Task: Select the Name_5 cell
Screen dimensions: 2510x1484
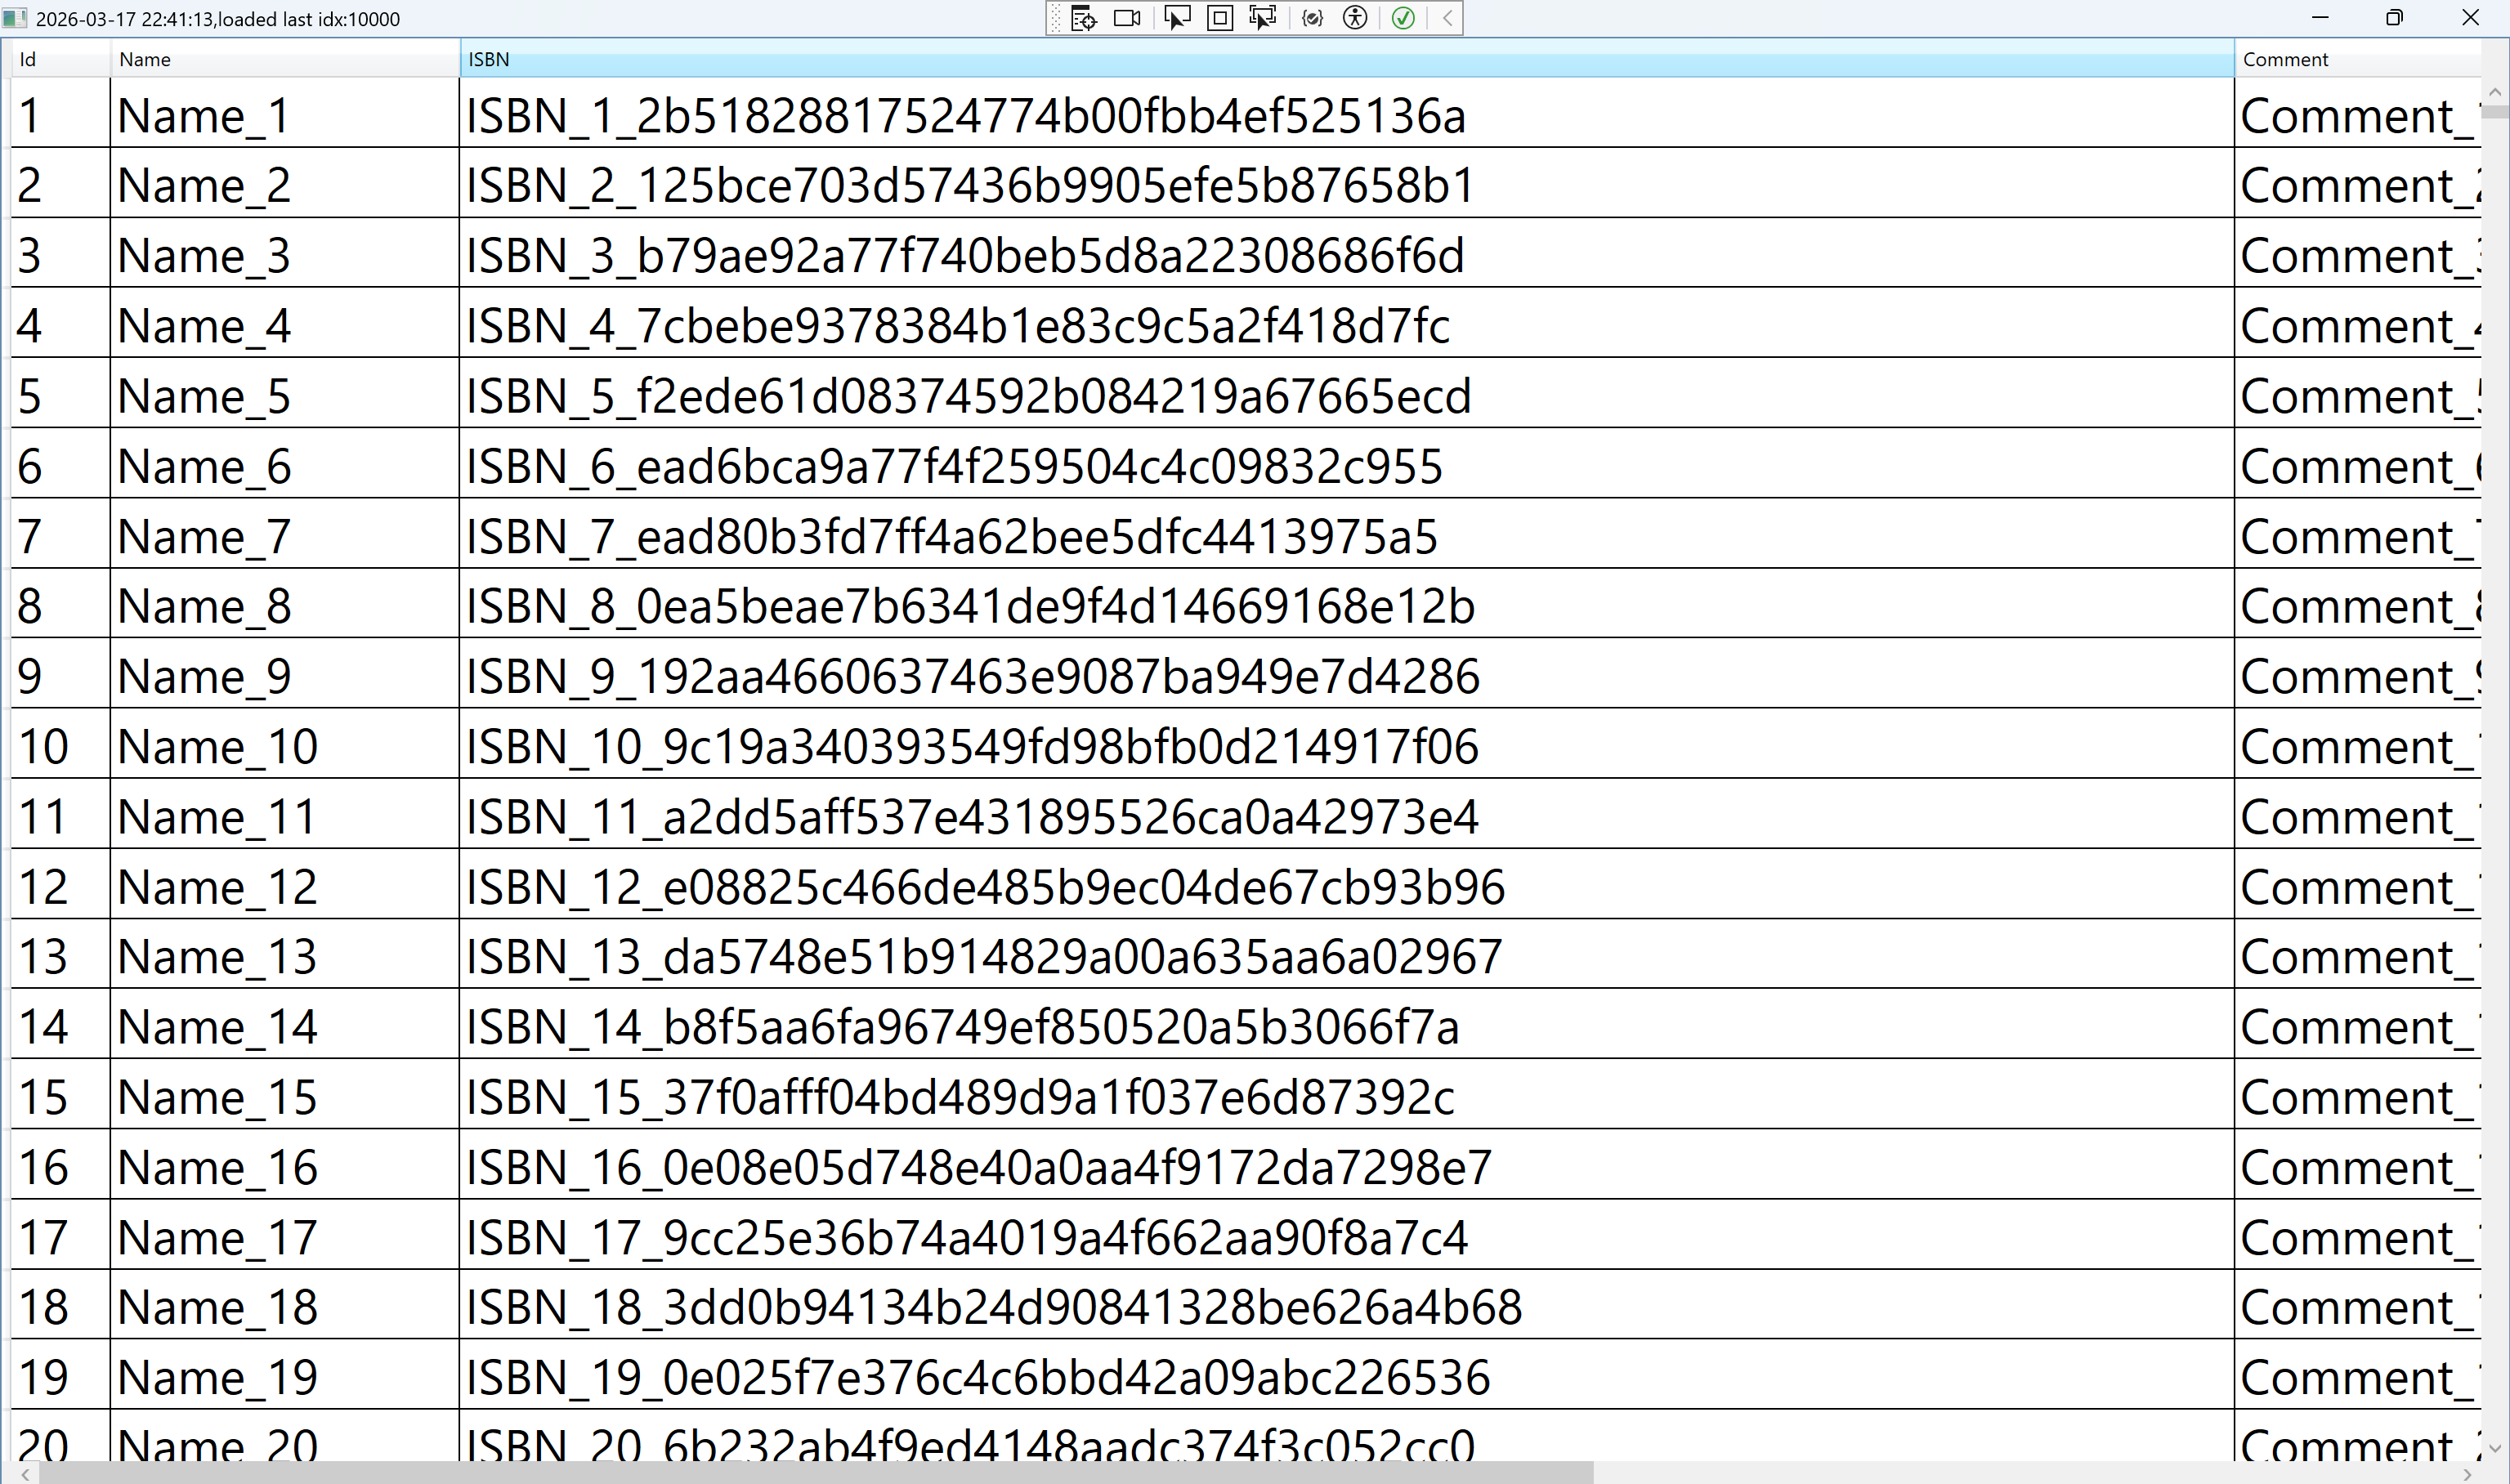Action: pyautogui.click(x=285, y=393)
